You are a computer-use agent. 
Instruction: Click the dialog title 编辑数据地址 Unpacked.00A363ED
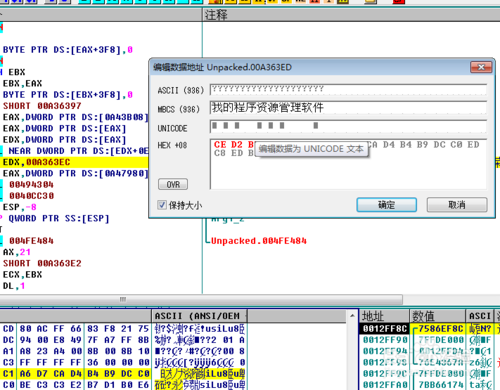[x=222, y=67]
